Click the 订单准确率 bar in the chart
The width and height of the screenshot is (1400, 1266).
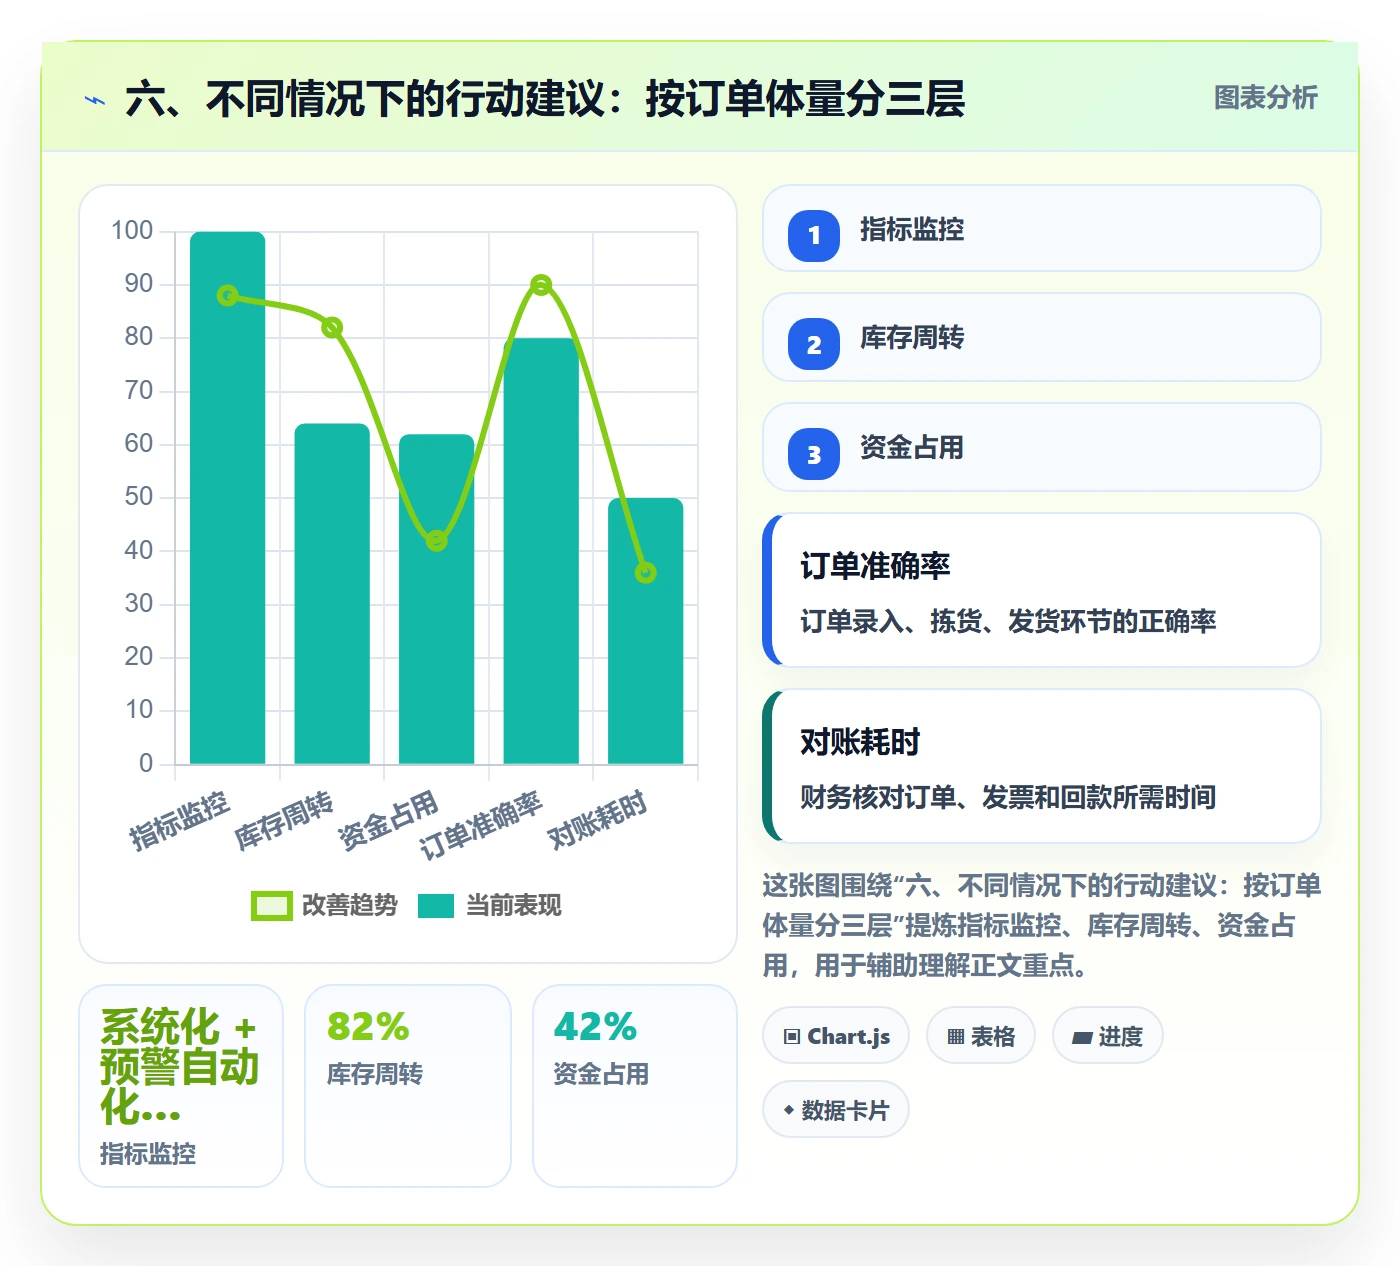(x=541, y=551)
